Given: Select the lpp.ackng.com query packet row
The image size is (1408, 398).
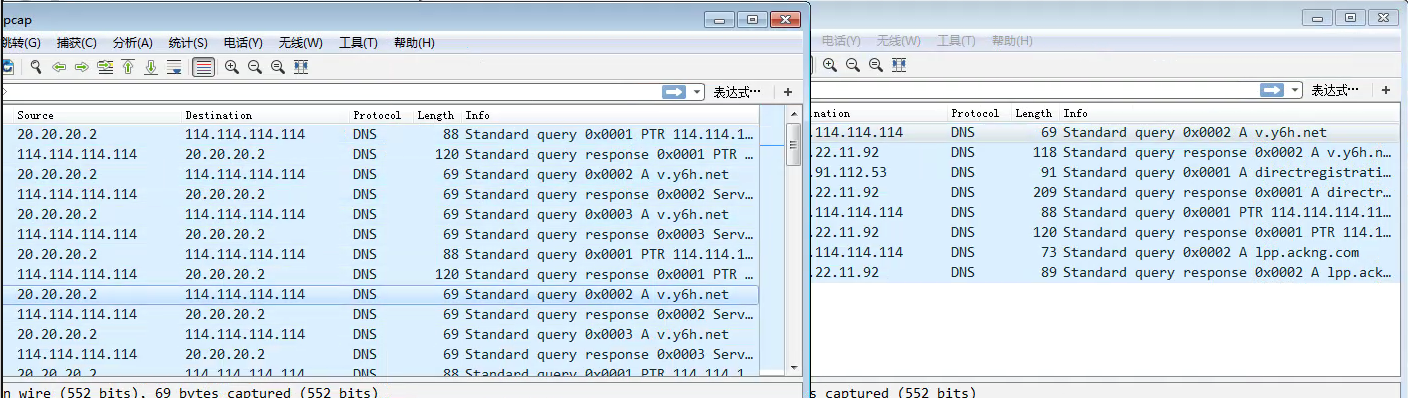Looking at the screenshot, I should point(1103,252).
